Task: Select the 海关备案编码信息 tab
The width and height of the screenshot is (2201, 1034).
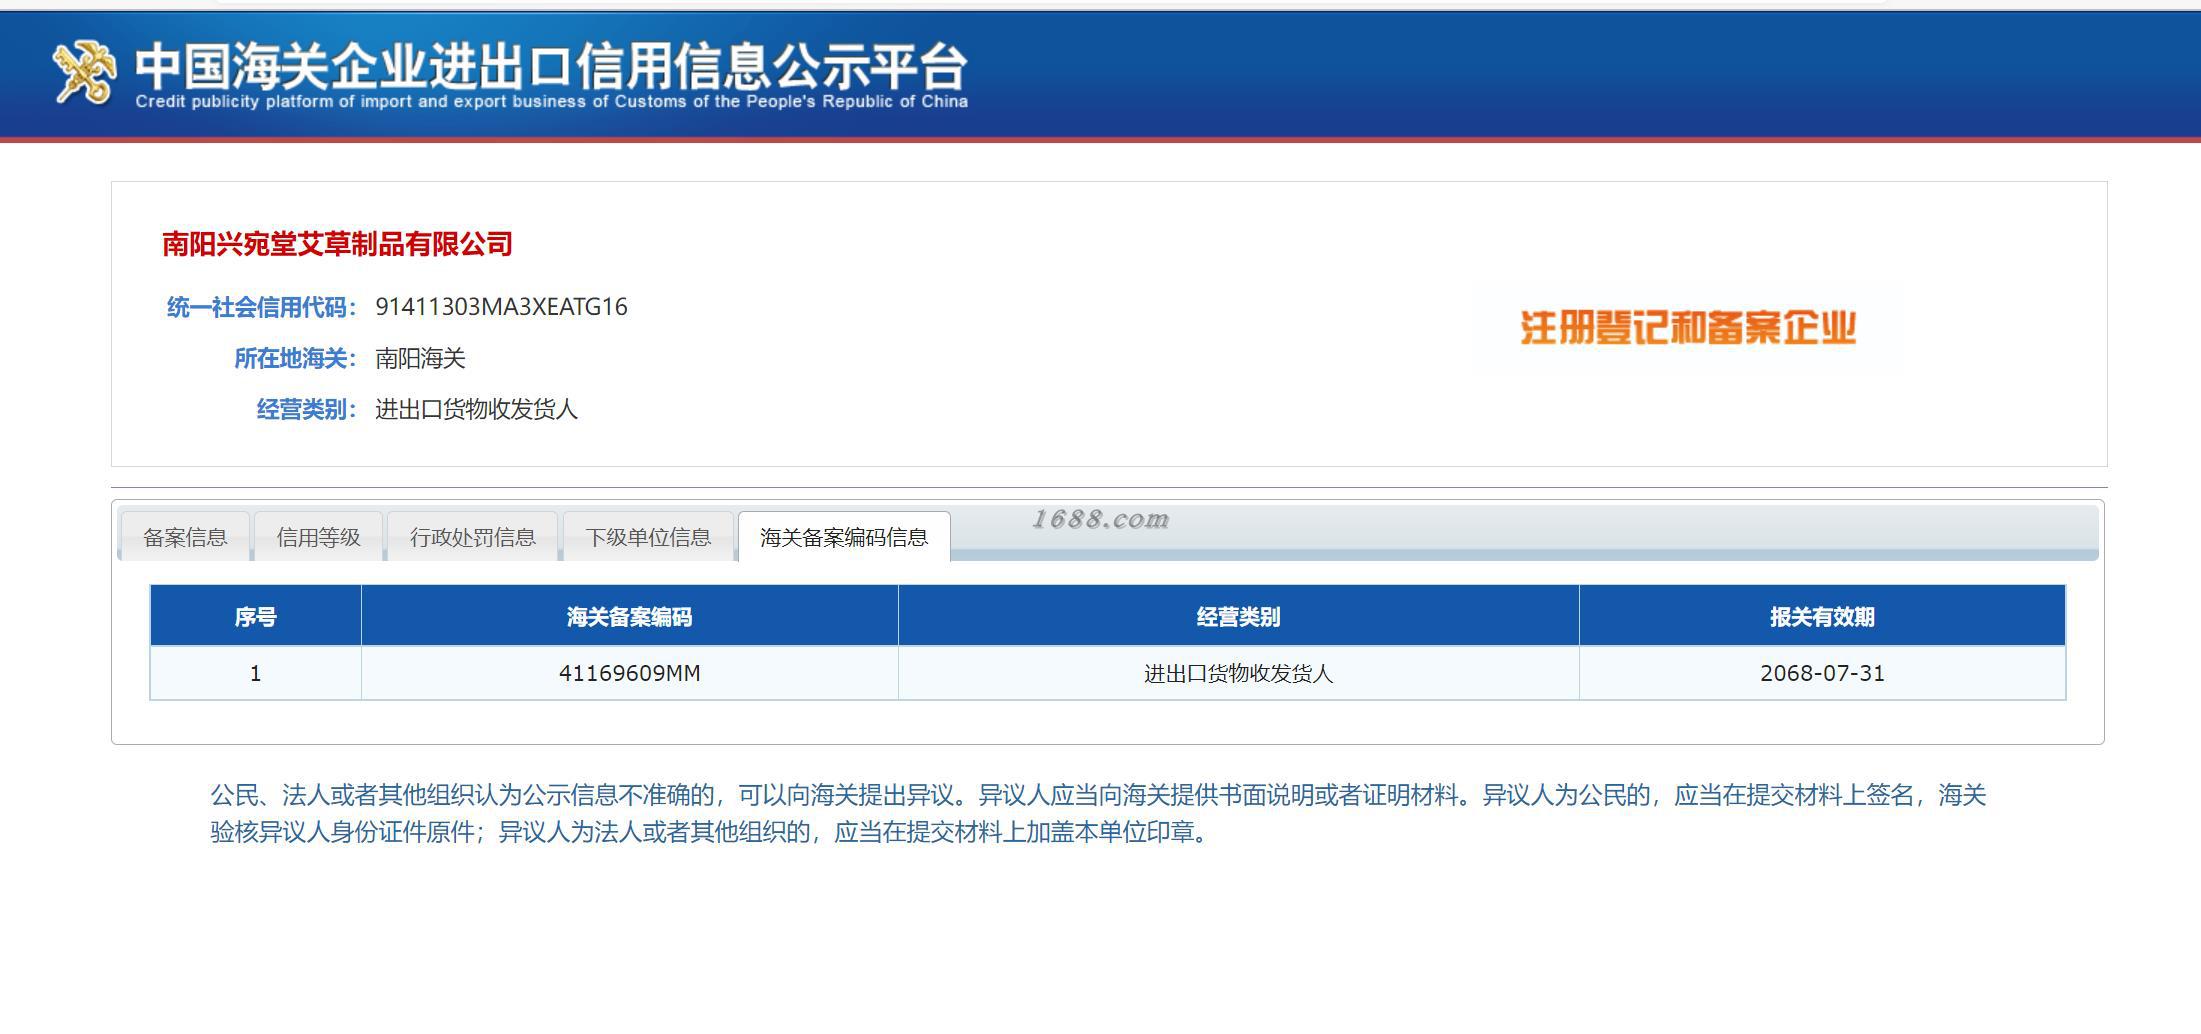Action: coord(844,537)
